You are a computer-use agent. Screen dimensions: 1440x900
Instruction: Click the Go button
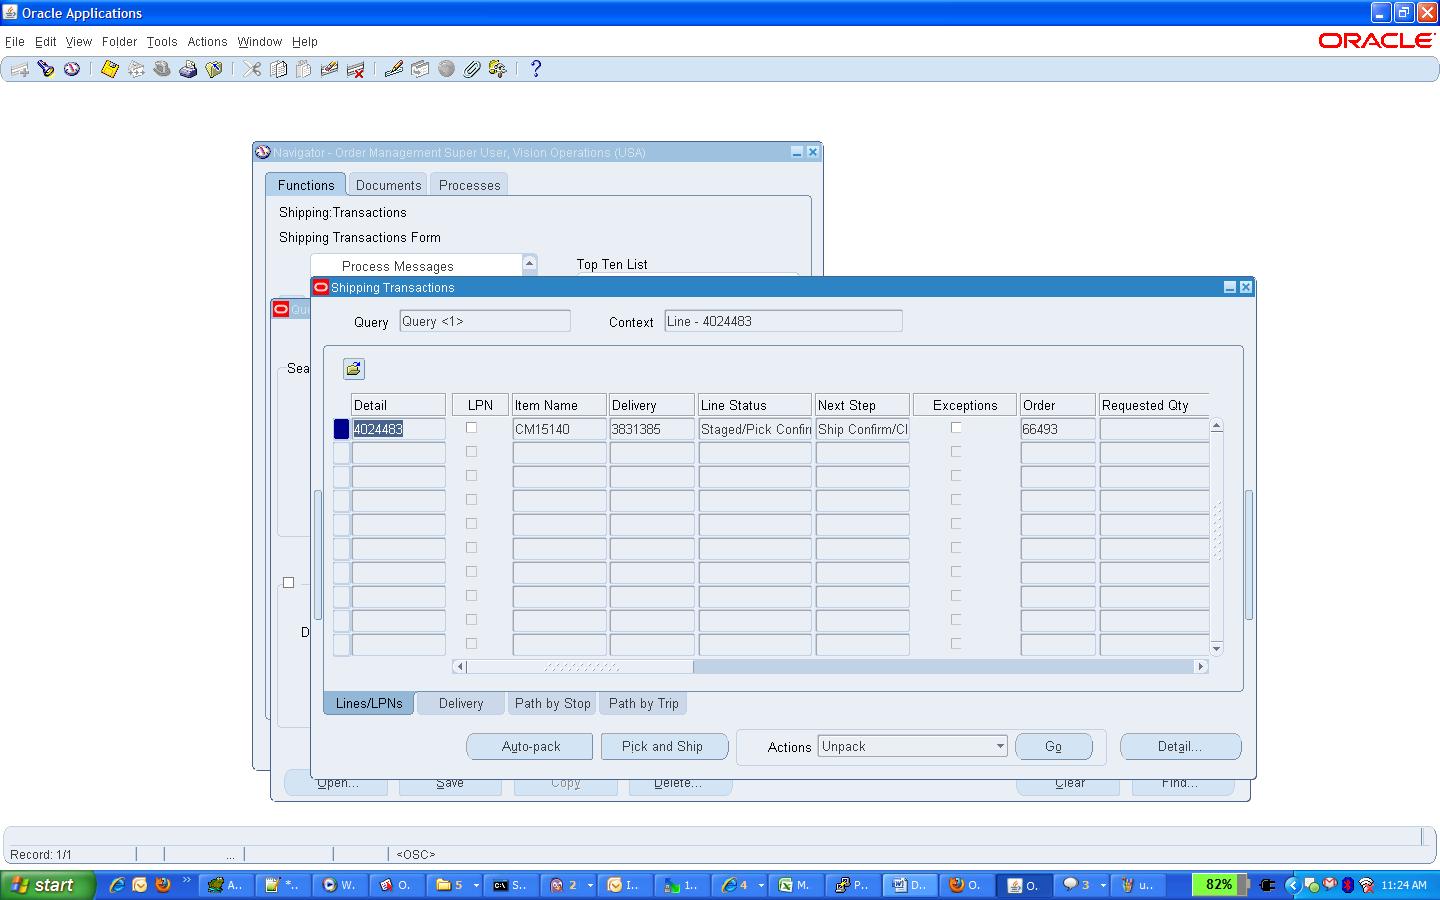(x=1054, y=746)
